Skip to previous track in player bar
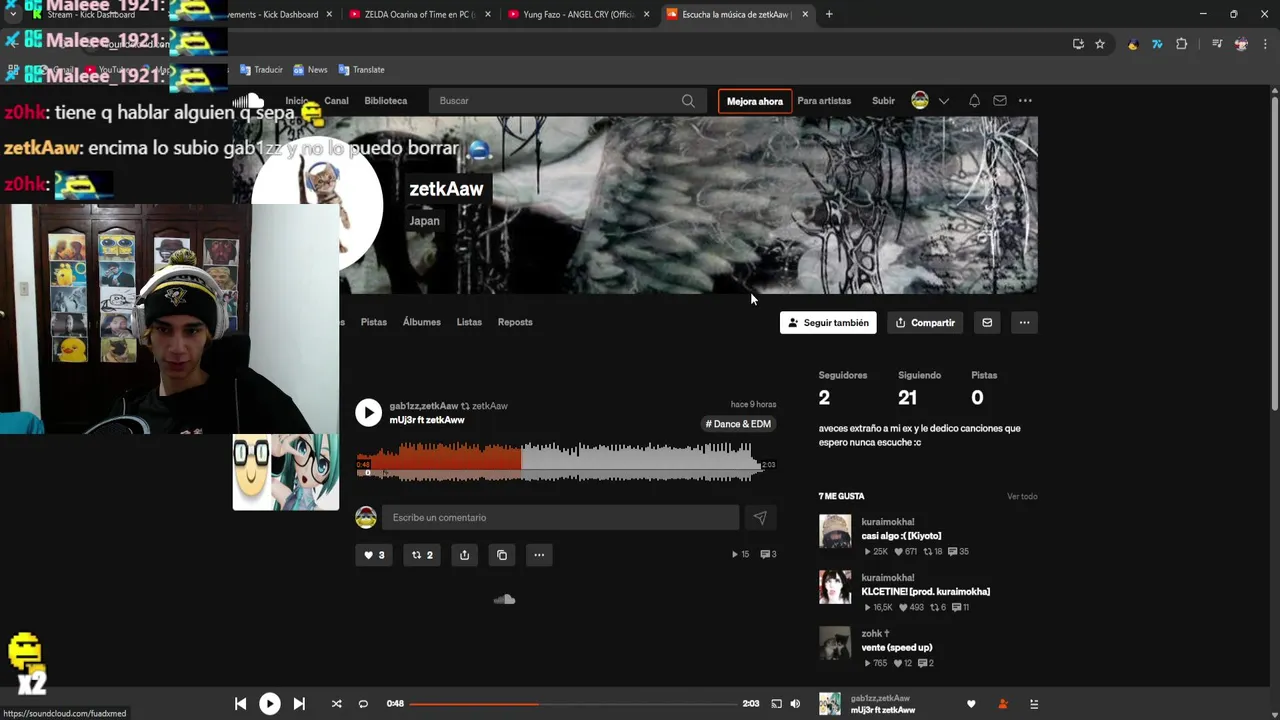The height and width of the screenshot is (720, 1280). click(241, 704)
